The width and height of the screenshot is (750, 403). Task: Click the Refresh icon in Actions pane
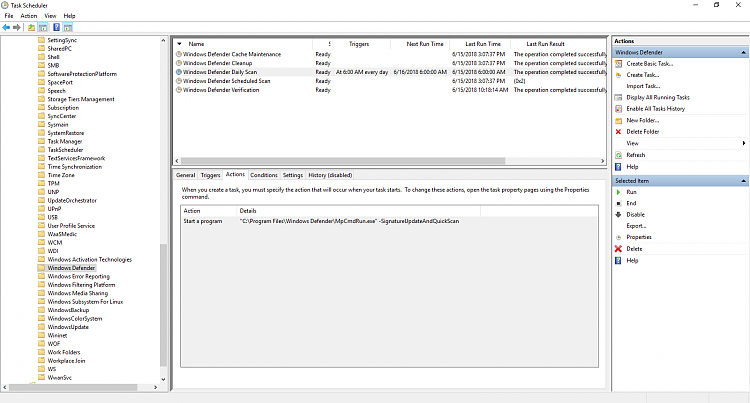tap(618, 155)
